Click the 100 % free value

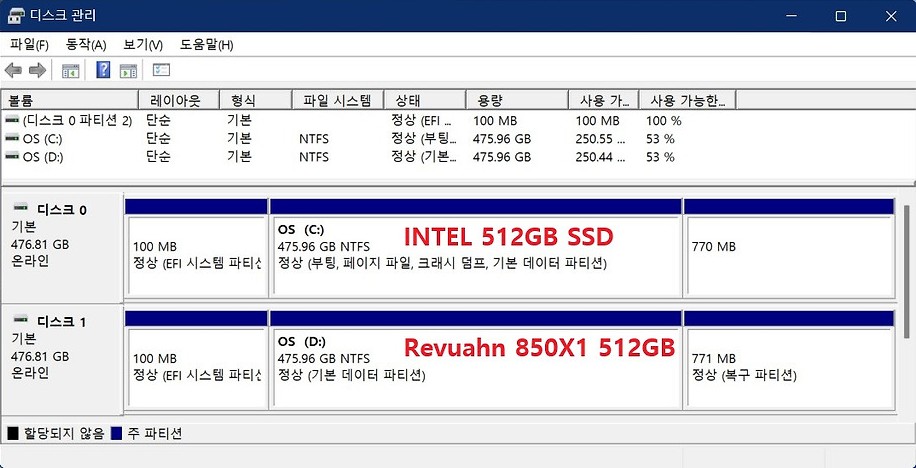pos(664,121)
